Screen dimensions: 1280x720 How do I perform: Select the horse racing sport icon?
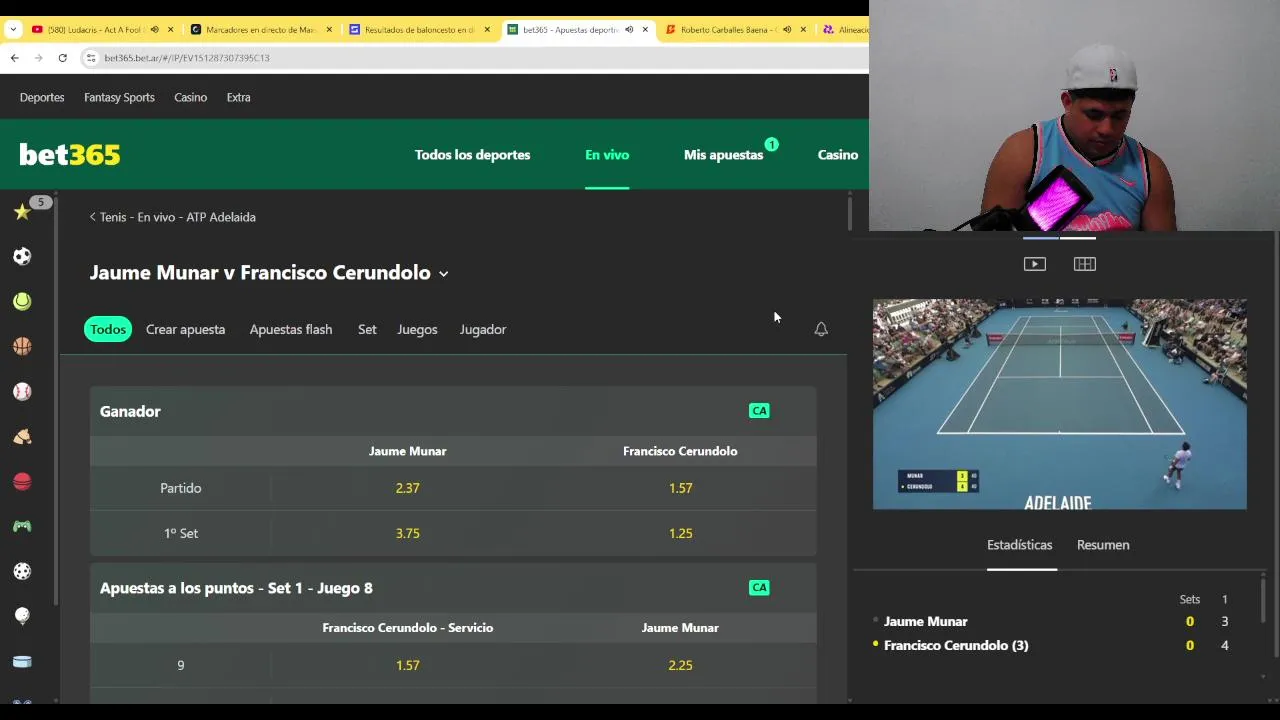coord(22,437)
